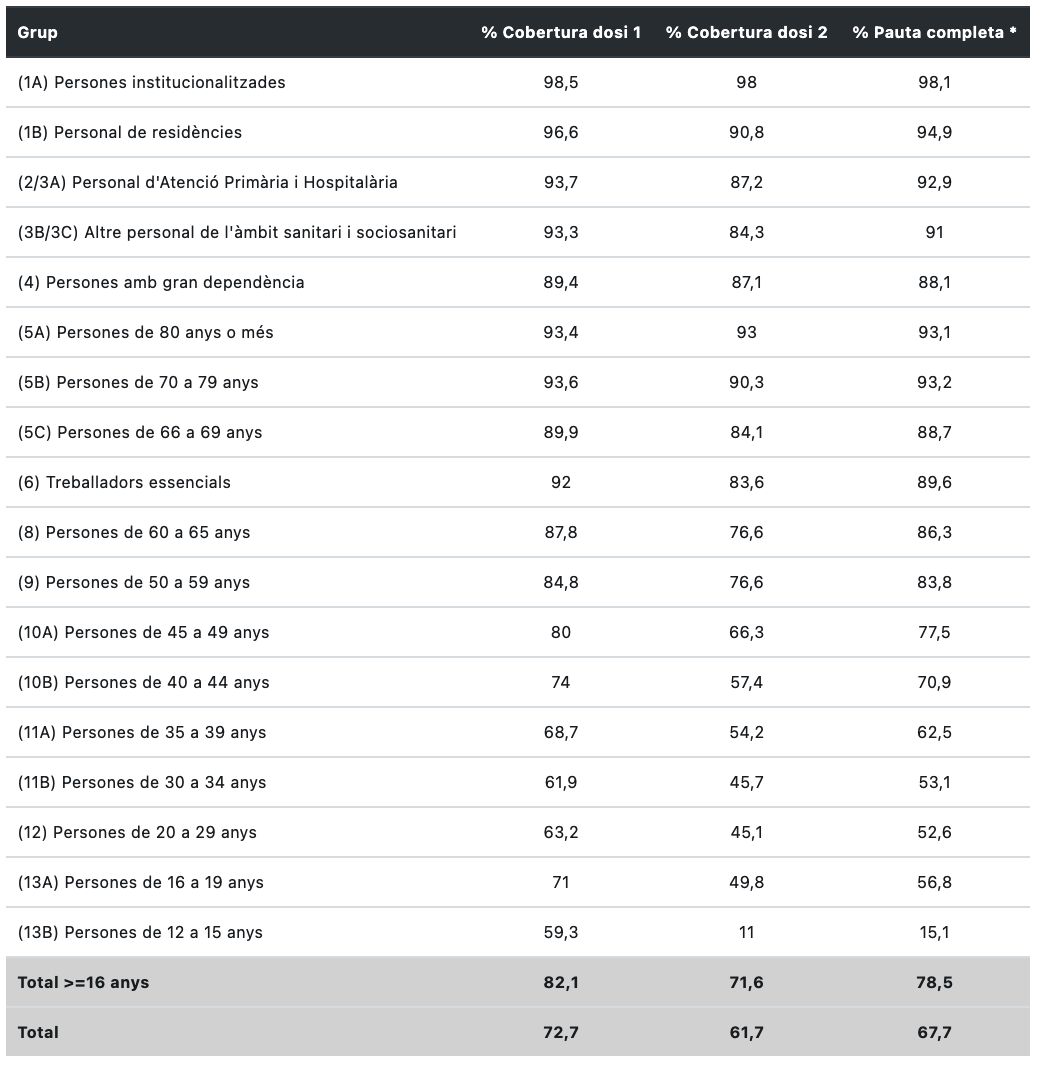Select the Persones institucionalitzades row label

pos(151,82)
